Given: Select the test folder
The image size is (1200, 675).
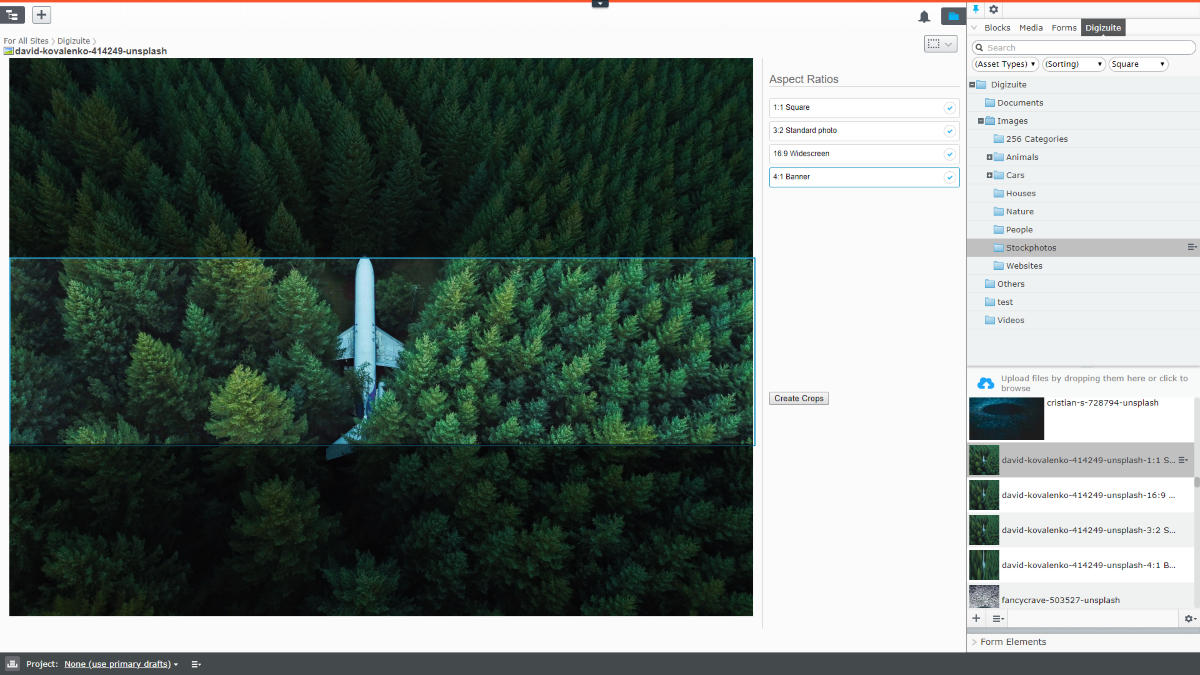Looking at the screenshot, I should pyautogui.click(x=1004, y=302).
